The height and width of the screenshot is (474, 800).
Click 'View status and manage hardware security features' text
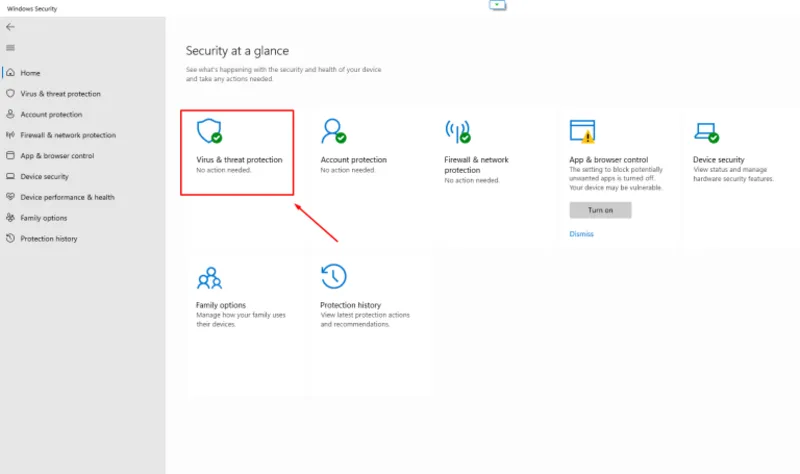coord(733,174)
